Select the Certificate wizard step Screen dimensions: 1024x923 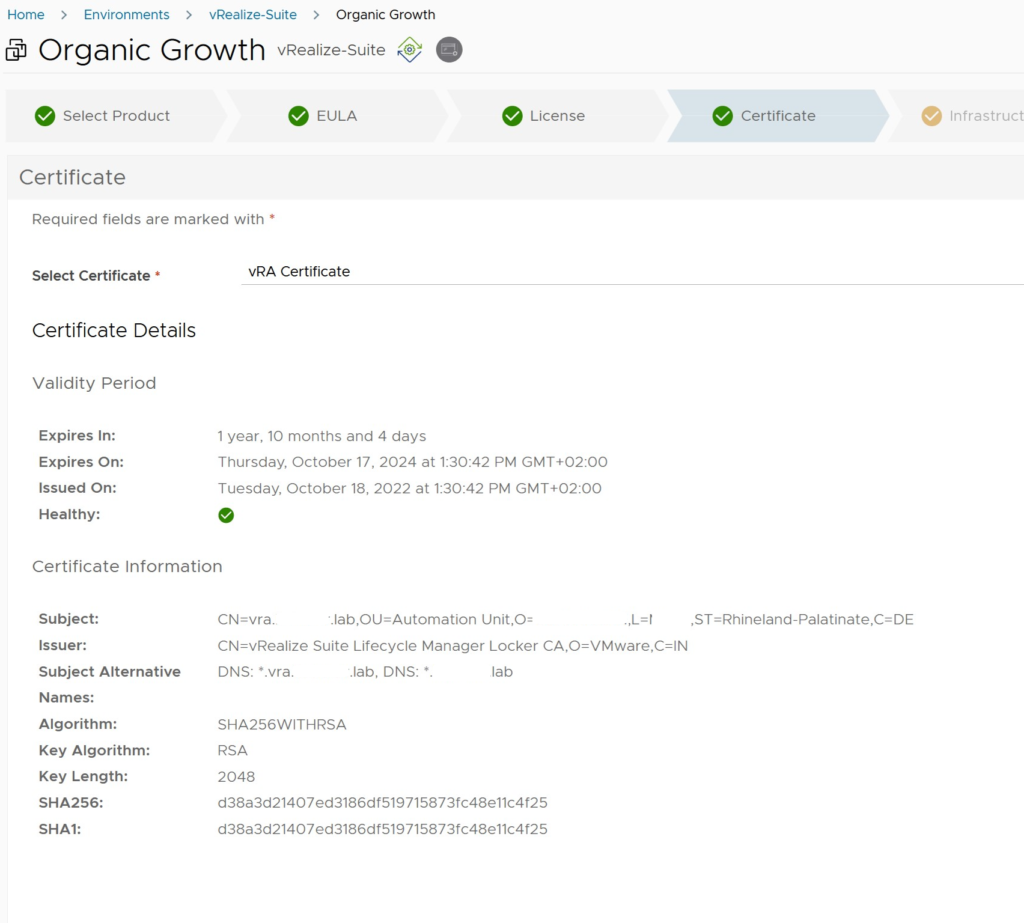click(777, 116)
